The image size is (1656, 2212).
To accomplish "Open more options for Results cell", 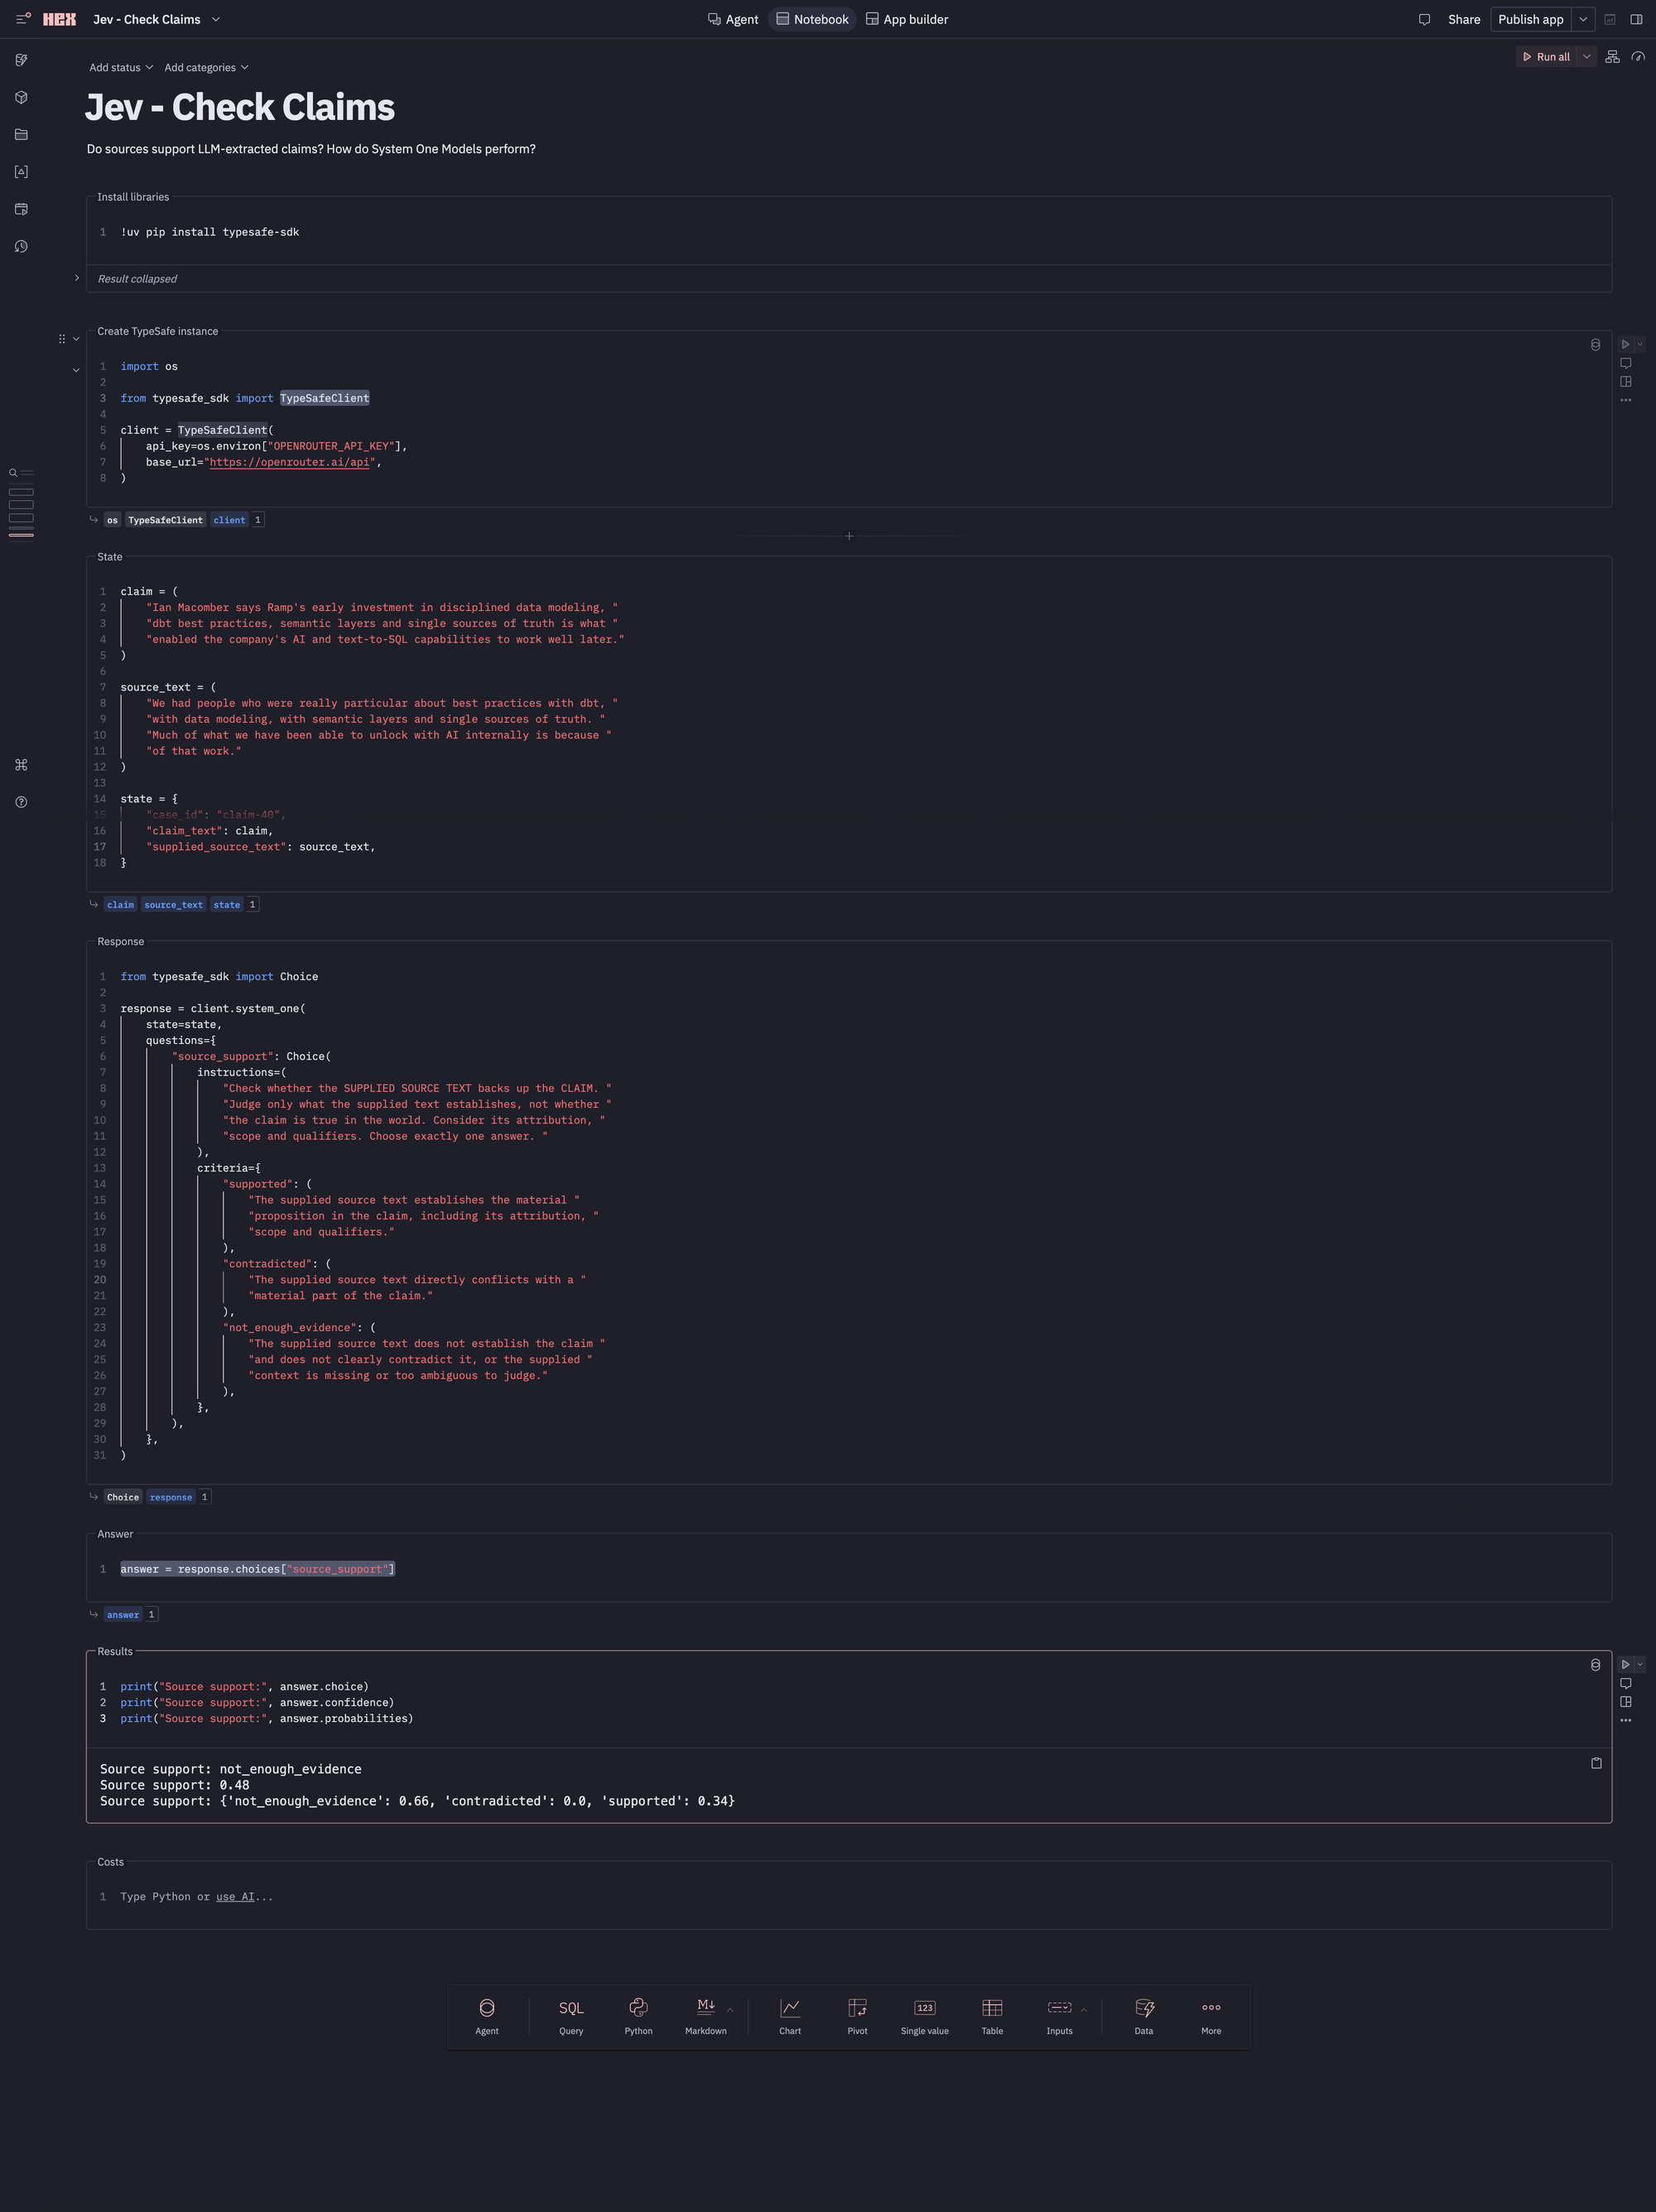I will pos(1626,1720).
